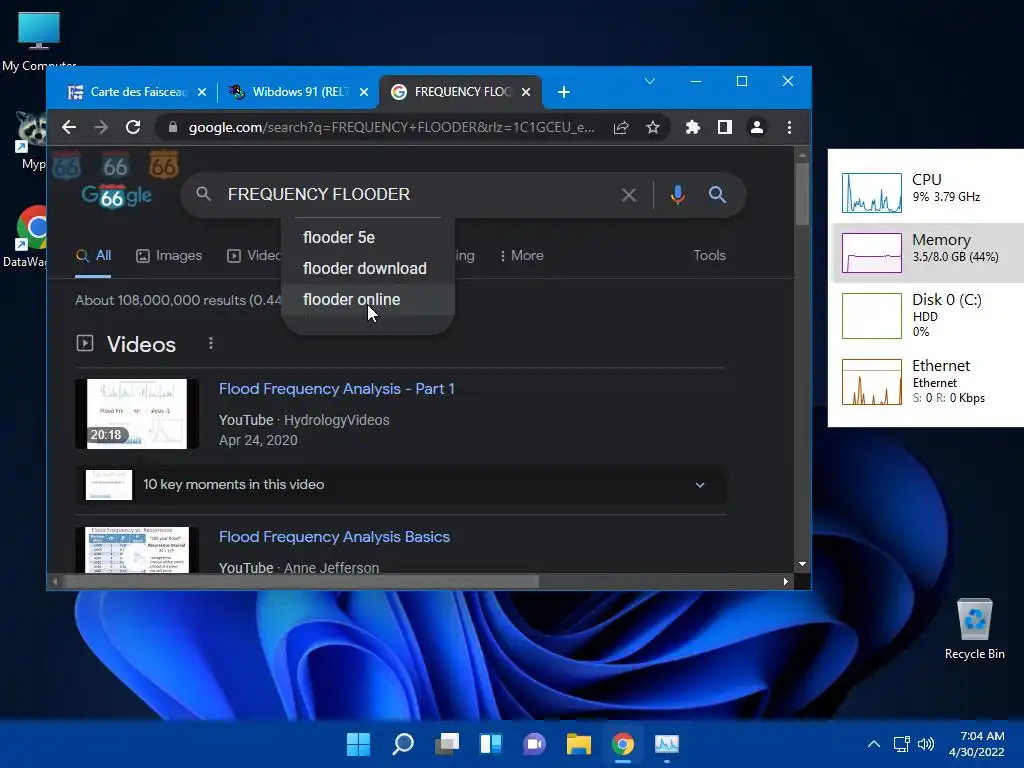Open the Recycle Bin desktop icon
1024x768 pixels.
974,630
